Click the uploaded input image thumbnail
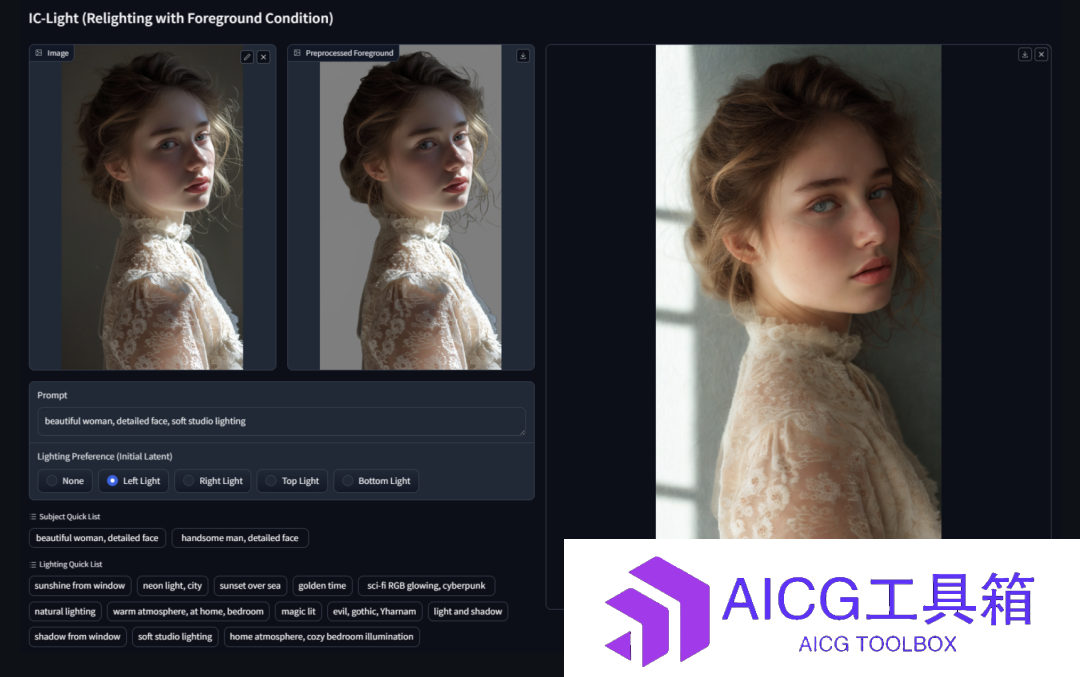Screen dimensions: 1080x677 click(x=152, y=207)
